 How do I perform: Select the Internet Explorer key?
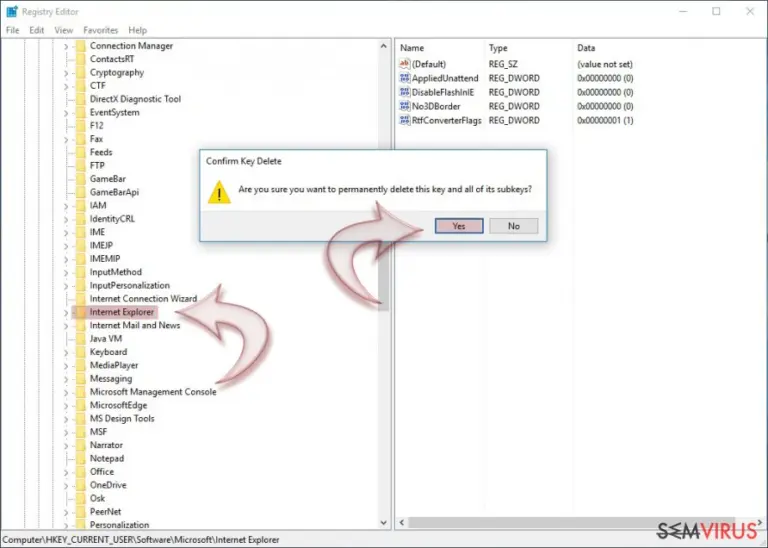[x=121, y=312]
